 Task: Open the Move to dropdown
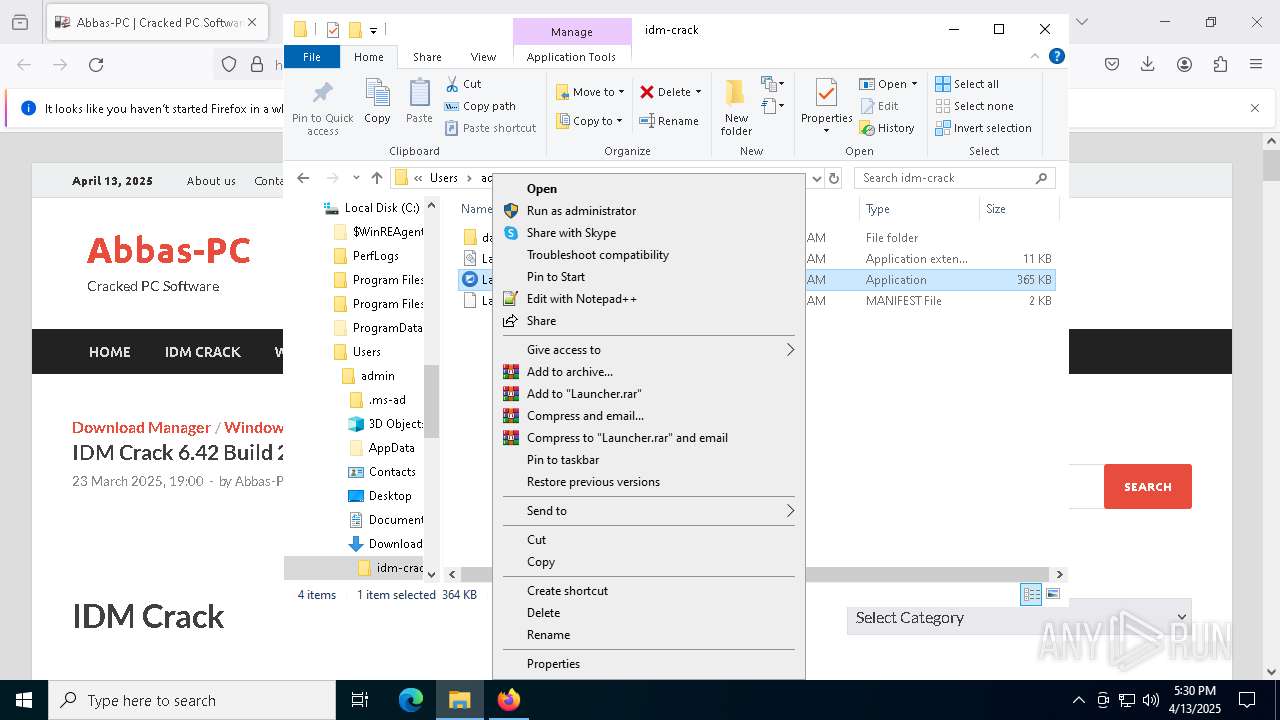(x=590, y=92)
